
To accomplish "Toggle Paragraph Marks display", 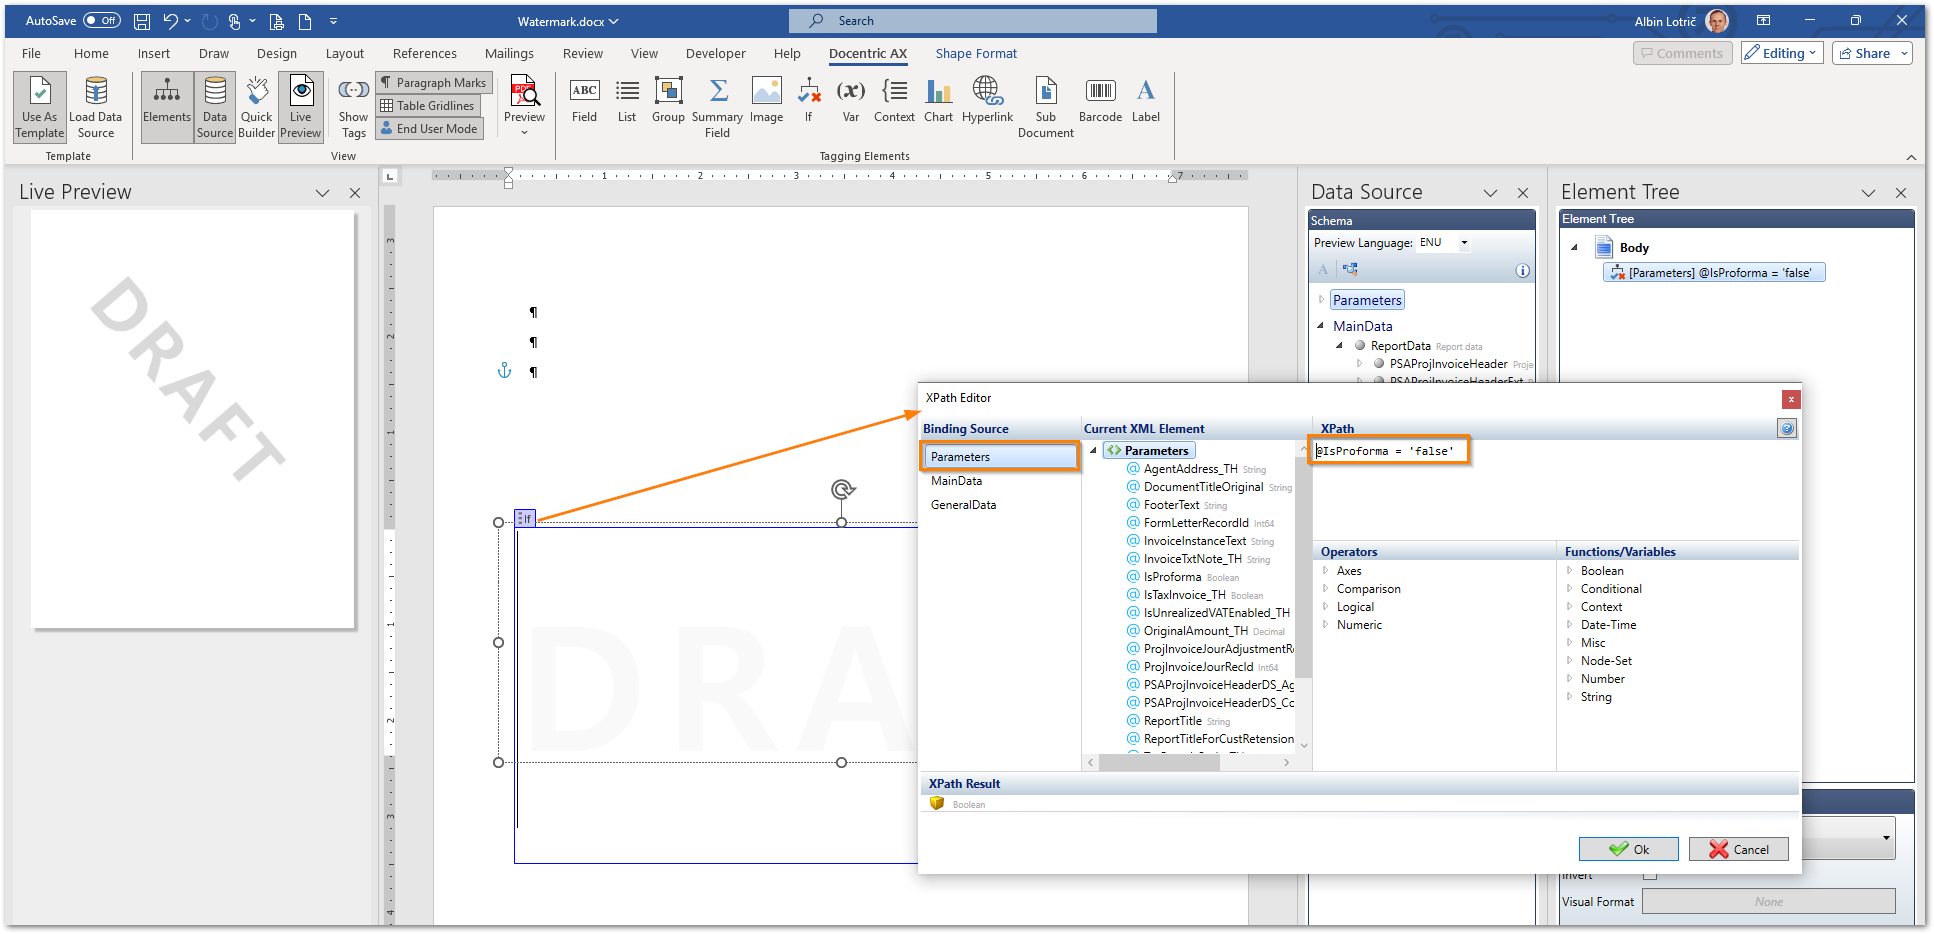I will tap(433, 83).
